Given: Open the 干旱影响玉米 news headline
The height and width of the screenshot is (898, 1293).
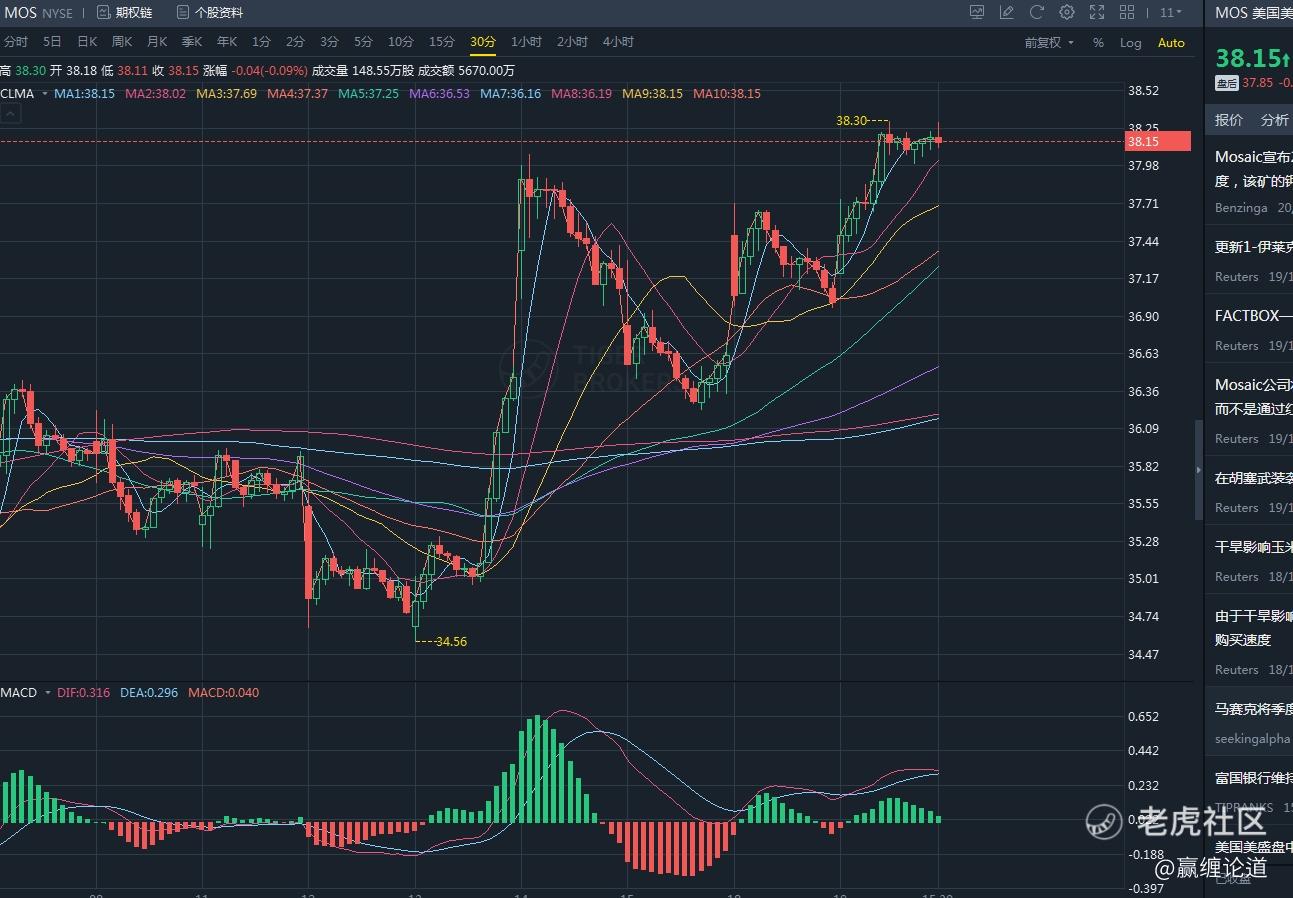Looking at the screenshot, I should pyautogui.click(x=1254, y=546).
